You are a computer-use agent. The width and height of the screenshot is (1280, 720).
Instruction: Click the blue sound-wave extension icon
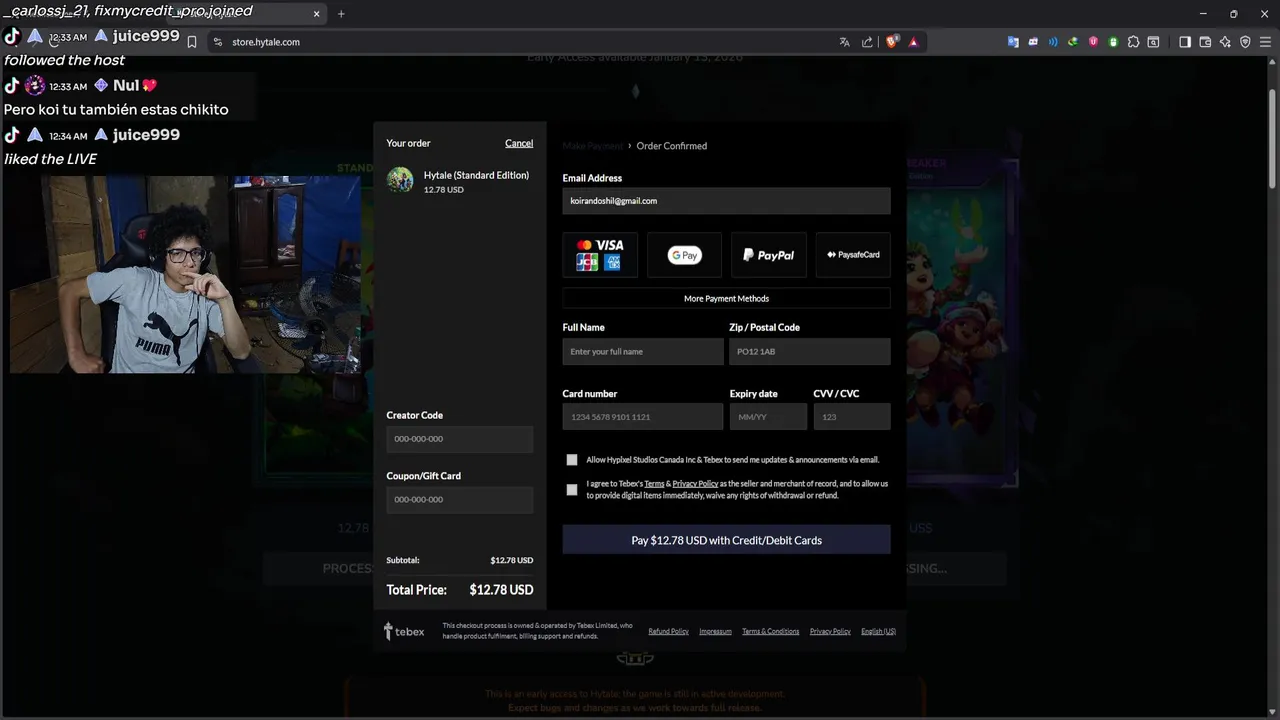[x=1053, y=42]
